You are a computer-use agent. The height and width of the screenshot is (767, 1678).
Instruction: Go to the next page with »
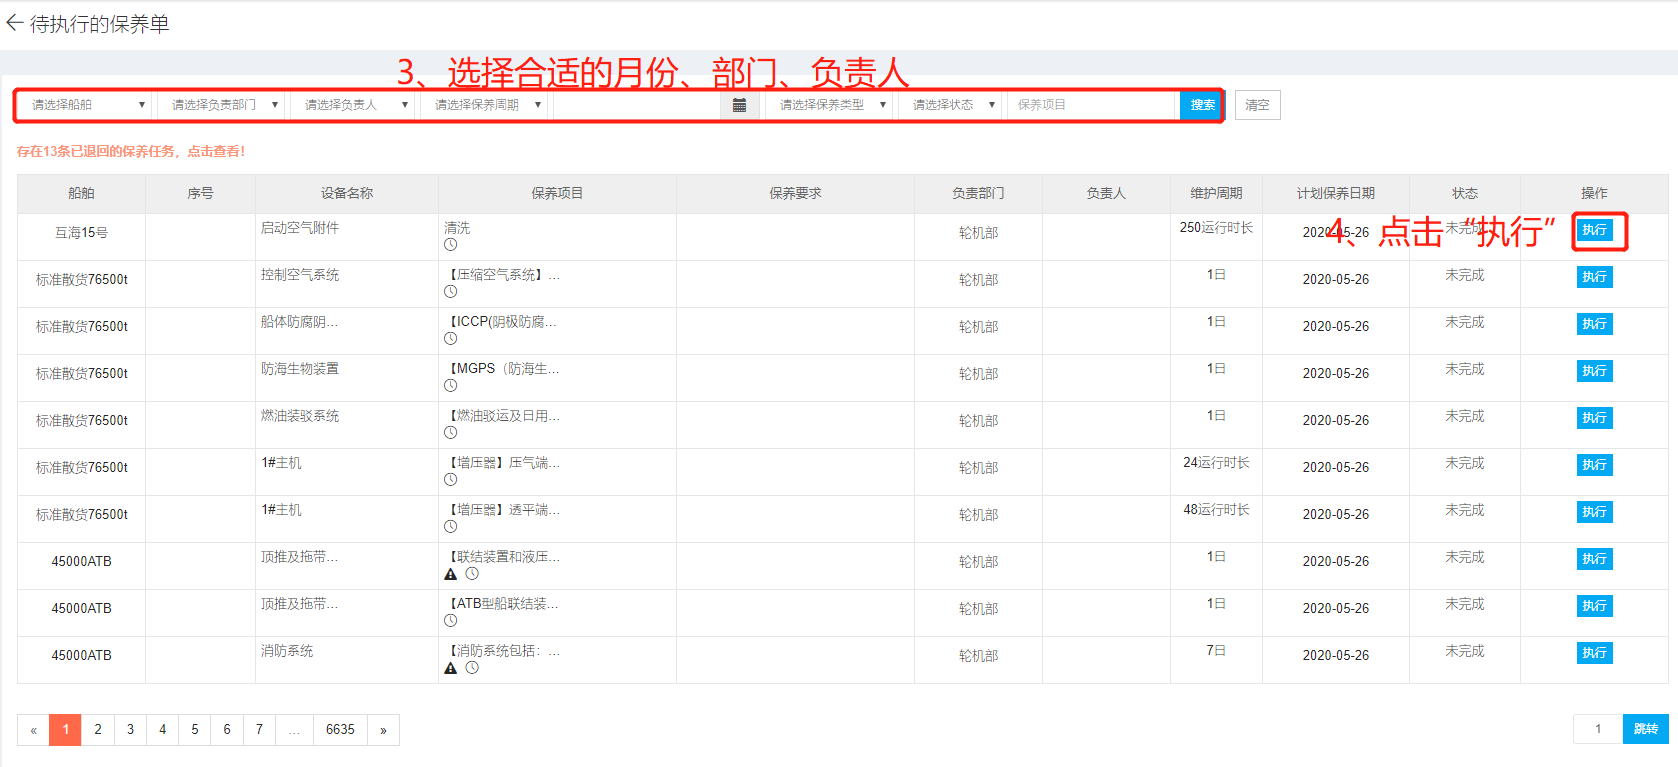click(383, 730)
